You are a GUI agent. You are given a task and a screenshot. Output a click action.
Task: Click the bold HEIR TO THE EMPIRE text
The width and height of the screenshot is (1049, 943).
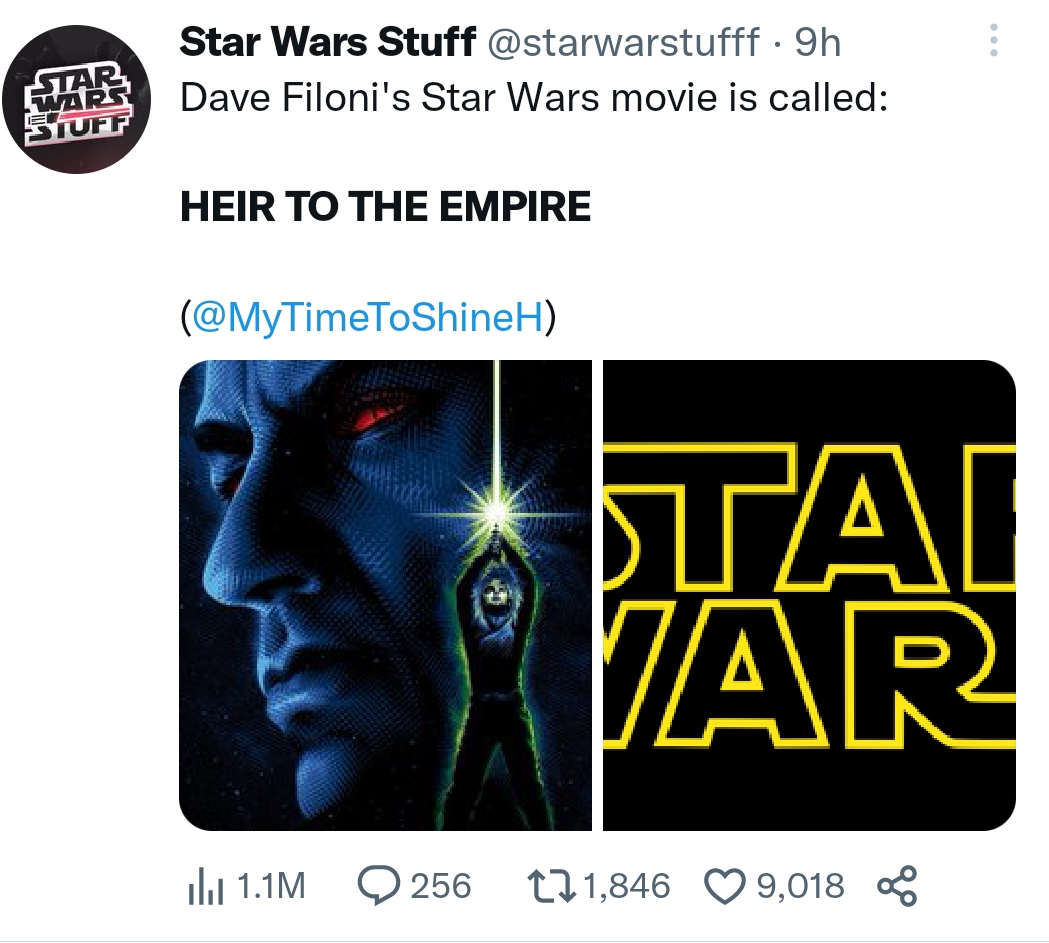coord(385,207)
